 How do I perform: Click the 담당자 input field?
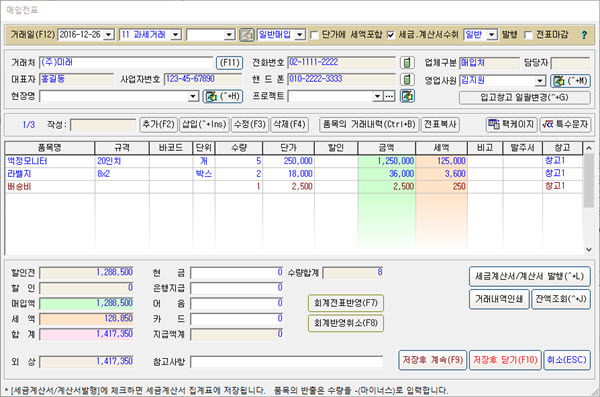tap(571, 63)
